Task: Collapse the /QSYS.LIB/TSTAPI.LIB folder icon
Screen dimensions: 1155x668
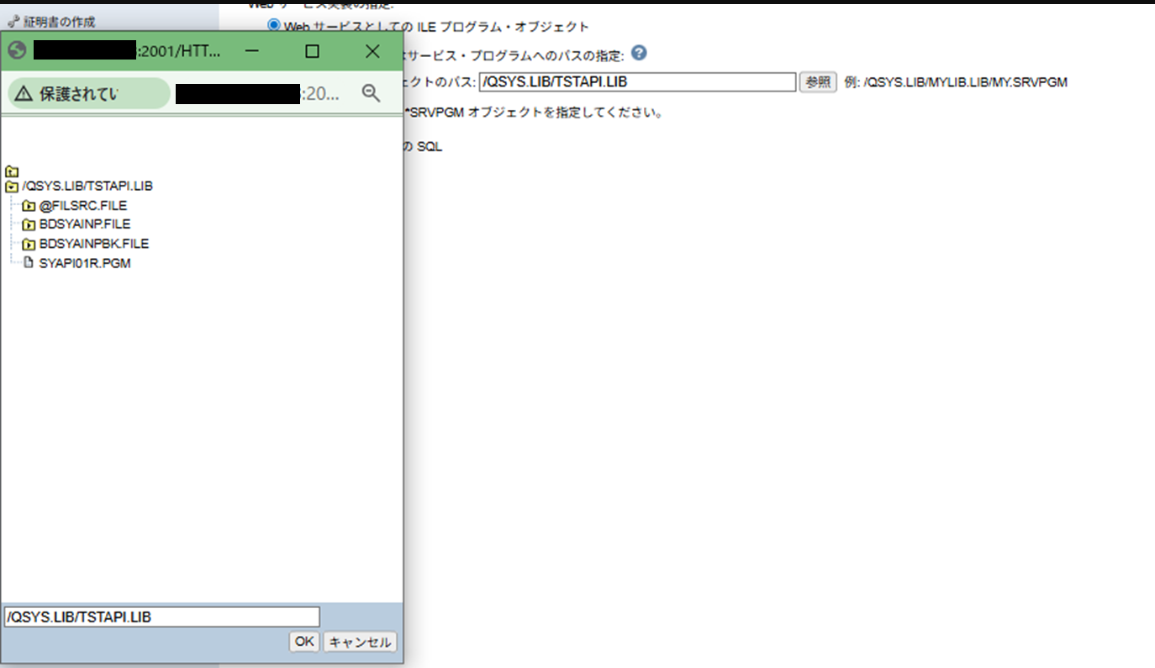Action: tap(12, 186)
